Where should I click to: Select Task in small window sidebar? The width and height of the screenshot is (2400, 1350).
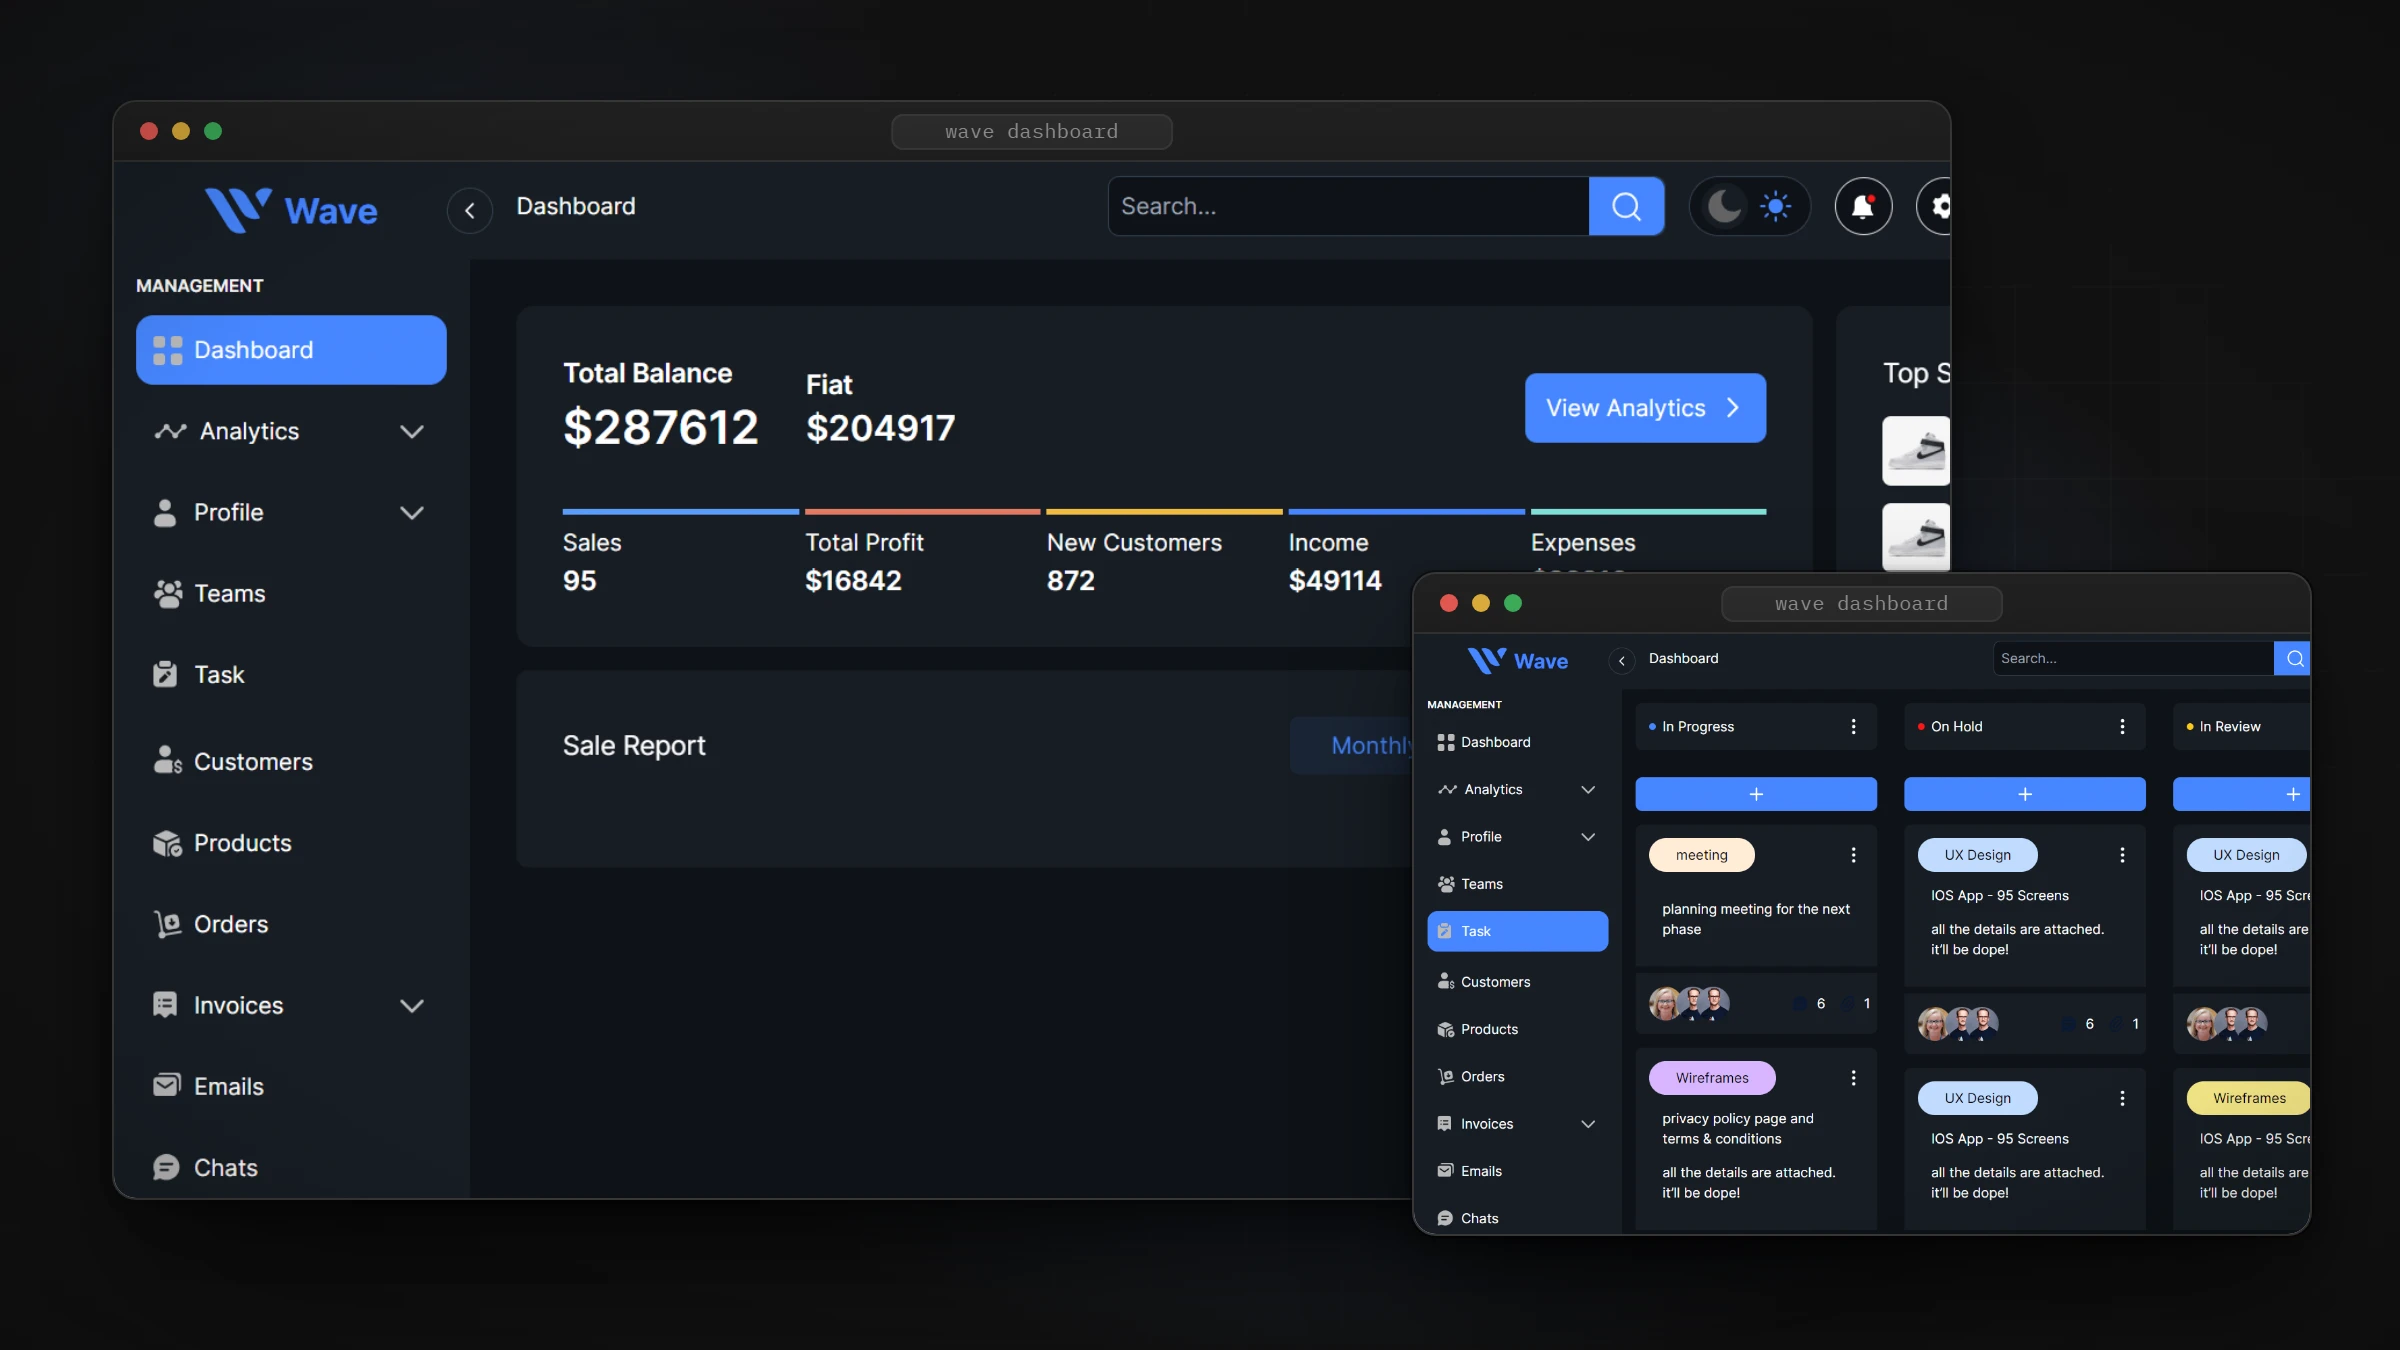1518,931
